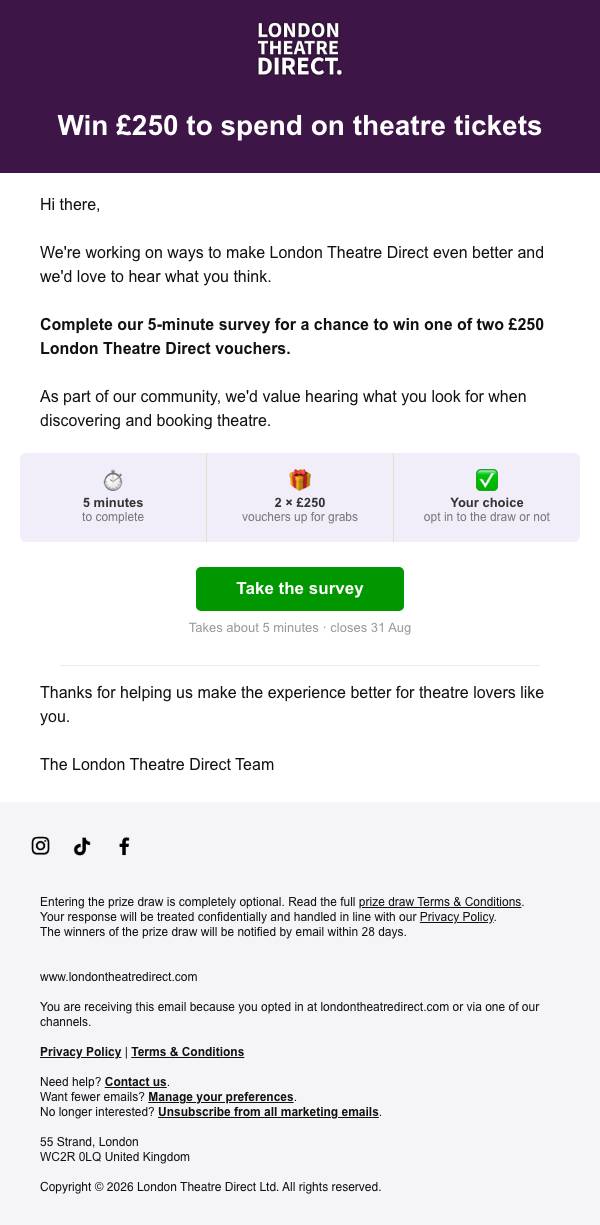Open the Facebook social icon
The width and height of the screenshot is (600, 1225).
[124, 846]
